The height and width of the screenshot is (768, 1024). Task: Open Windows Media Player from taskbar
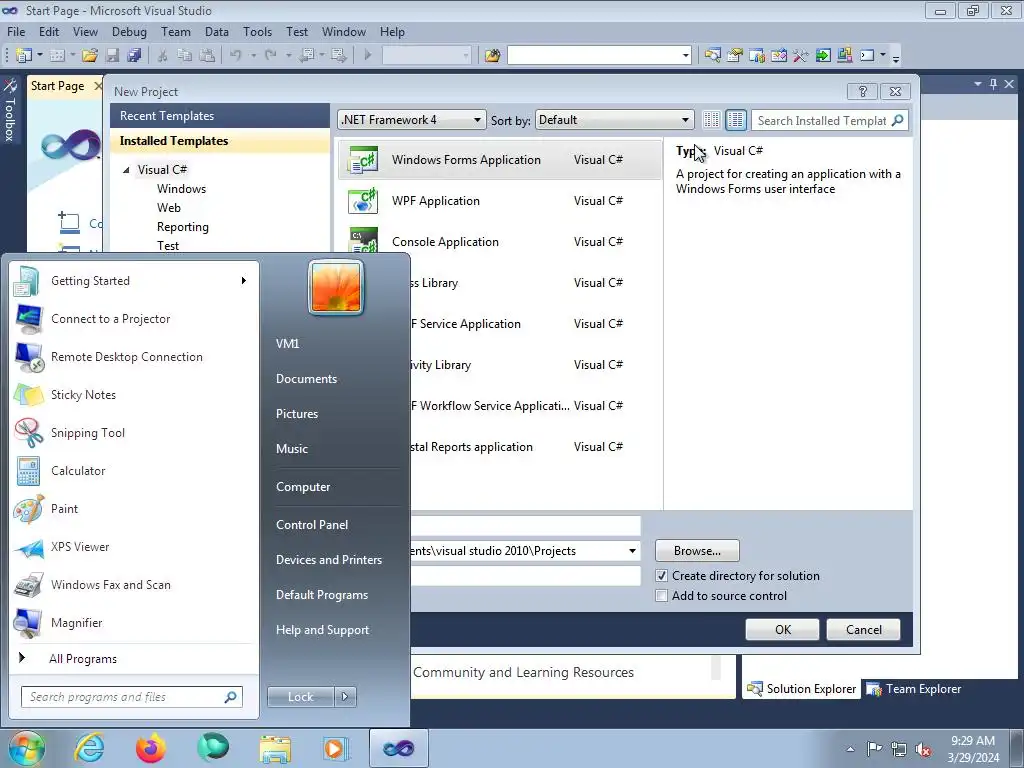[x=335, y=748]
